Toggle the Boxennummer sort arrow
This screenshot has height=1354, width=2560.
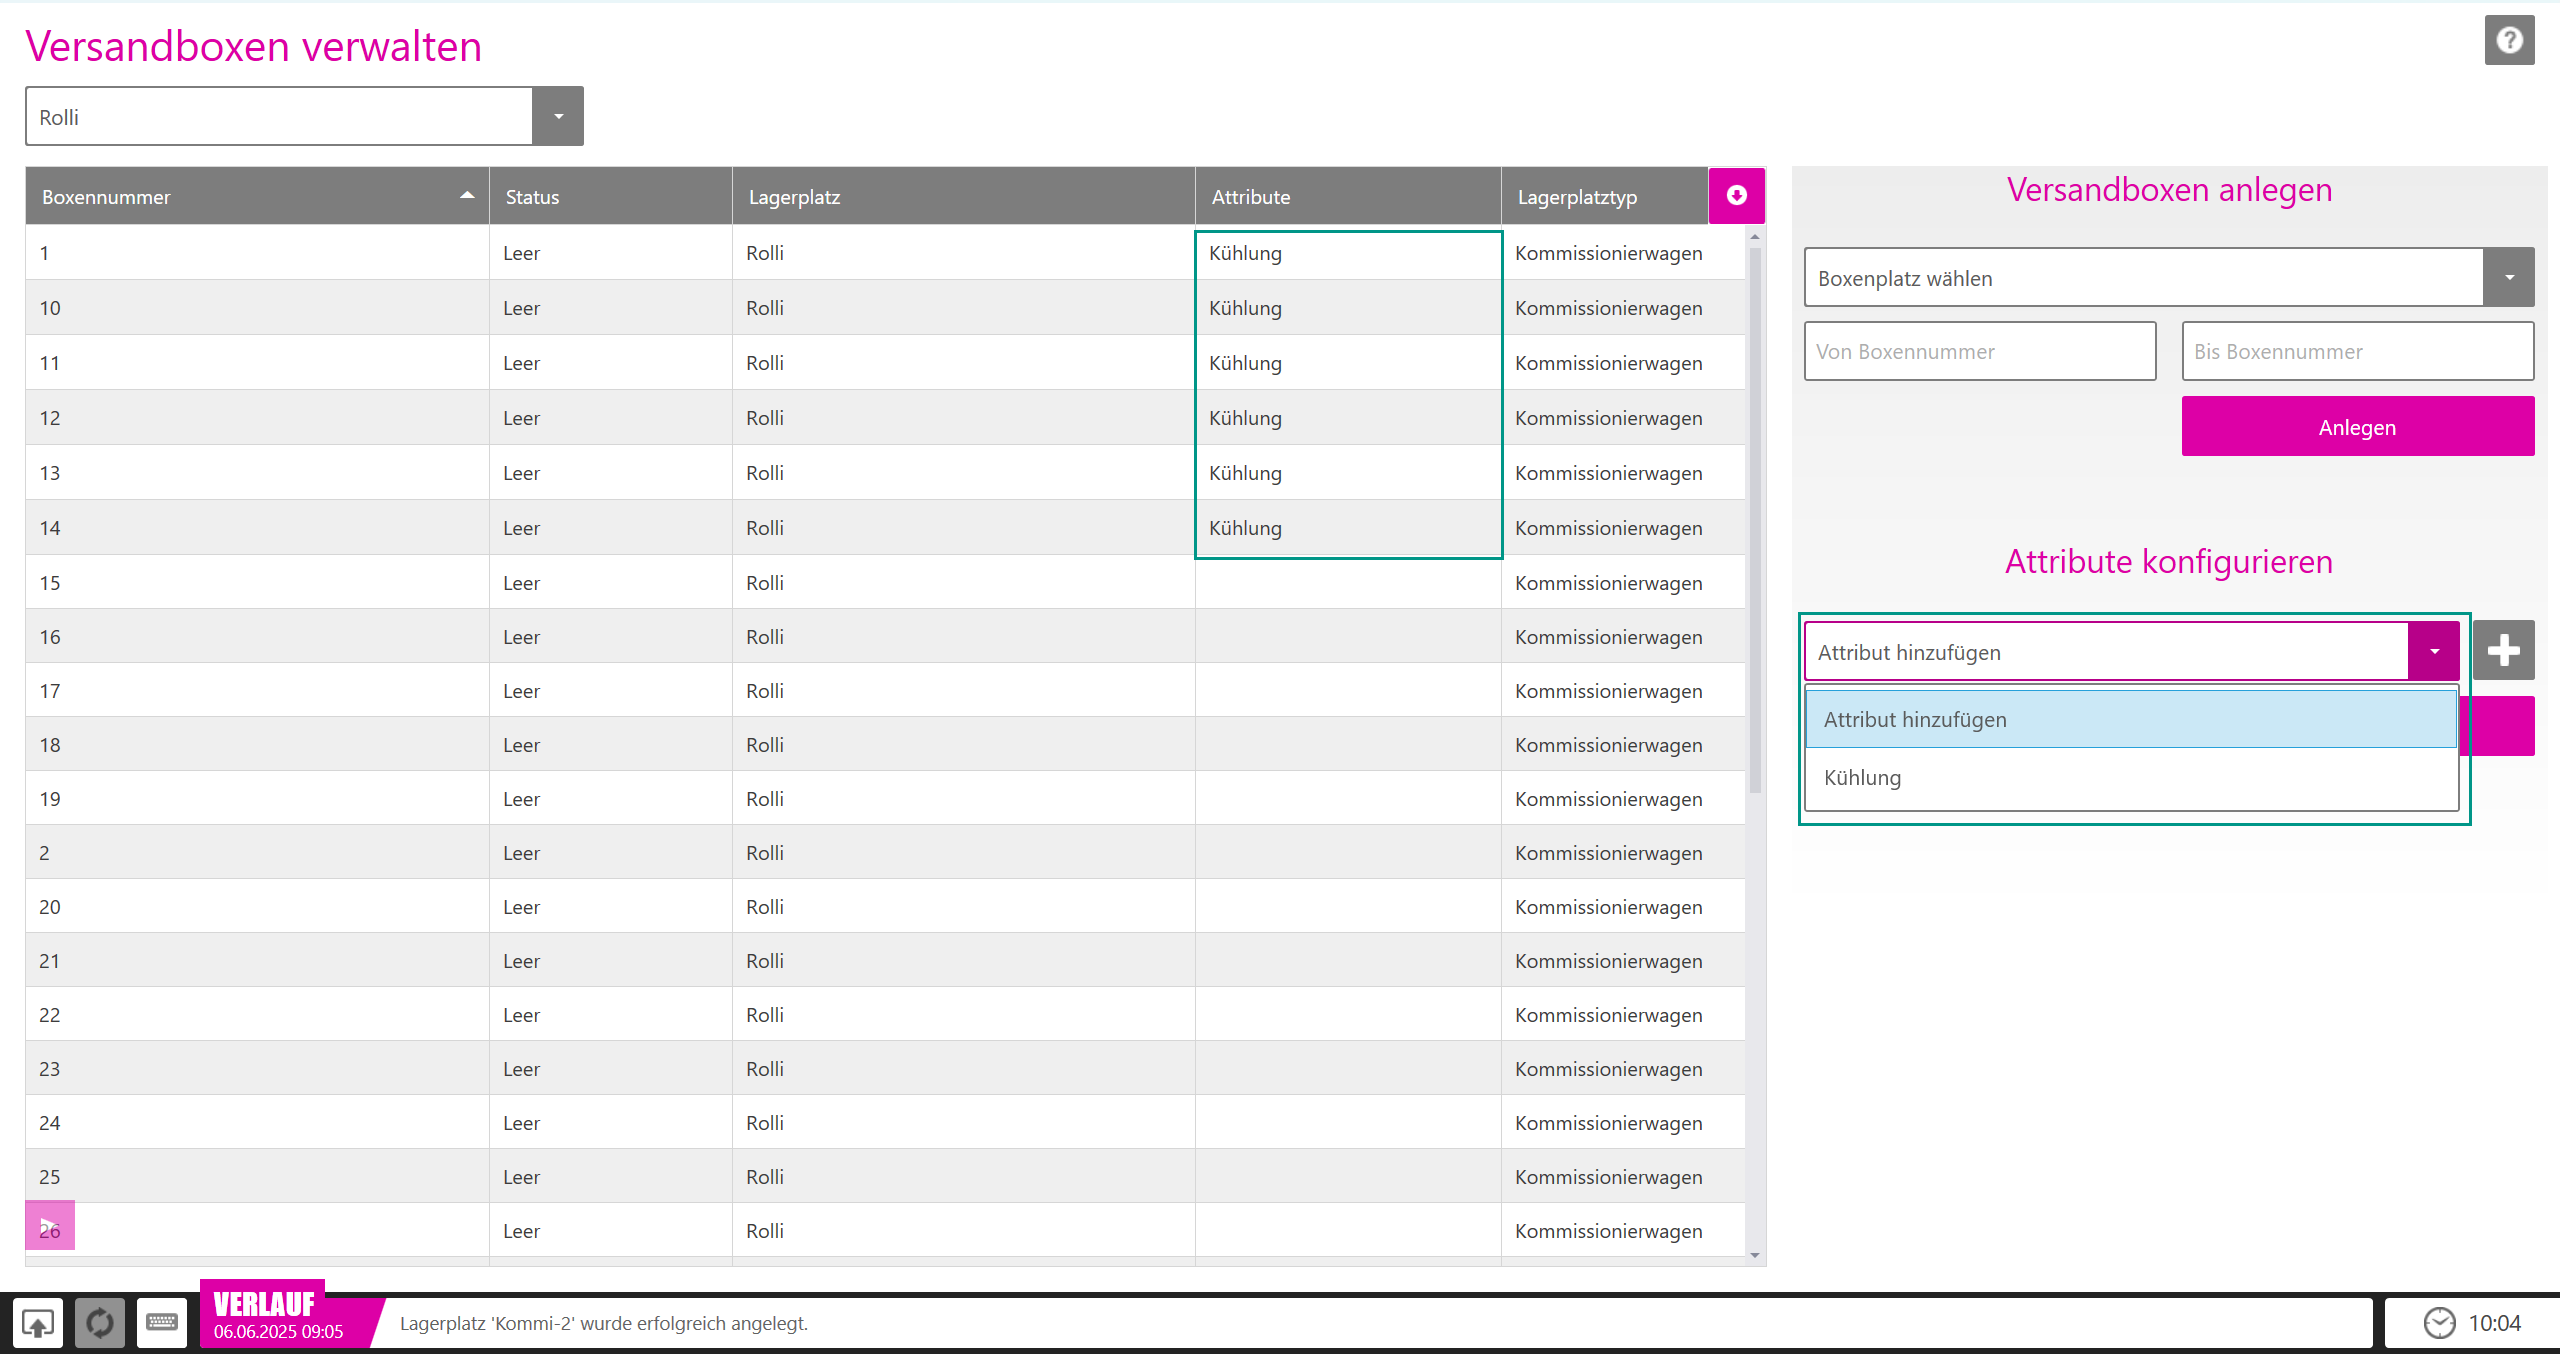466,196
